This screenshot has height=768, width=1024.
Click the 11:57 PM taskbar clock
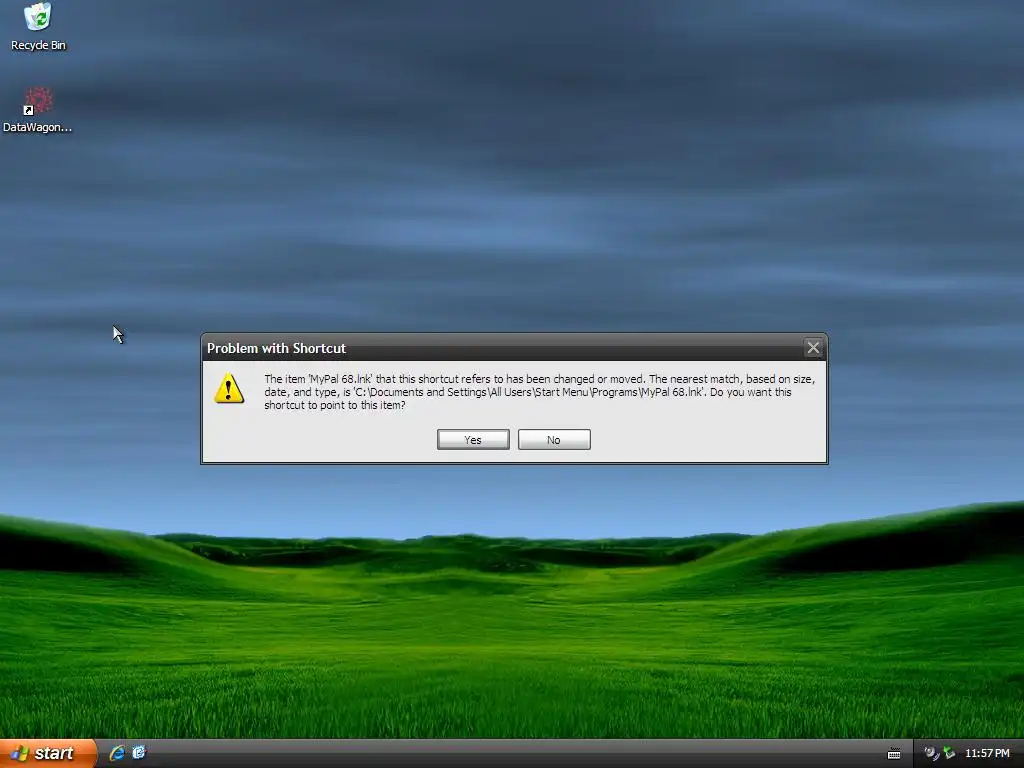point(987,753)
